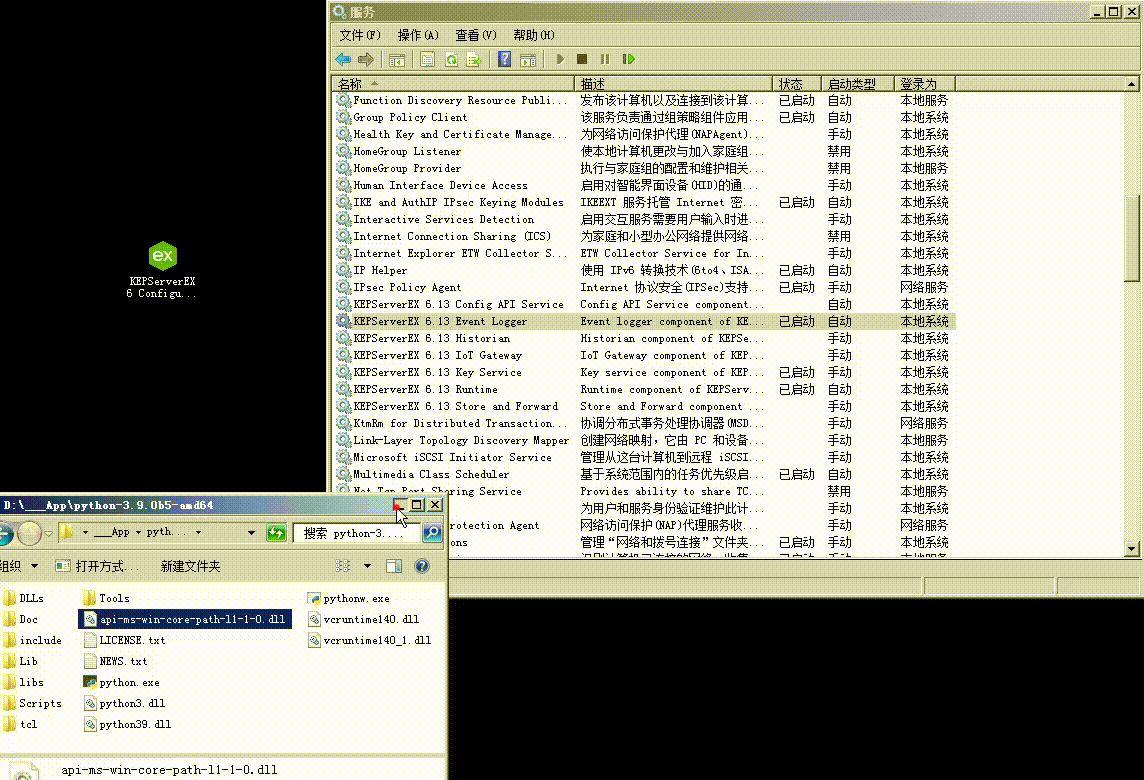Select the NEWS.txt file

click(x=115, y=661)
